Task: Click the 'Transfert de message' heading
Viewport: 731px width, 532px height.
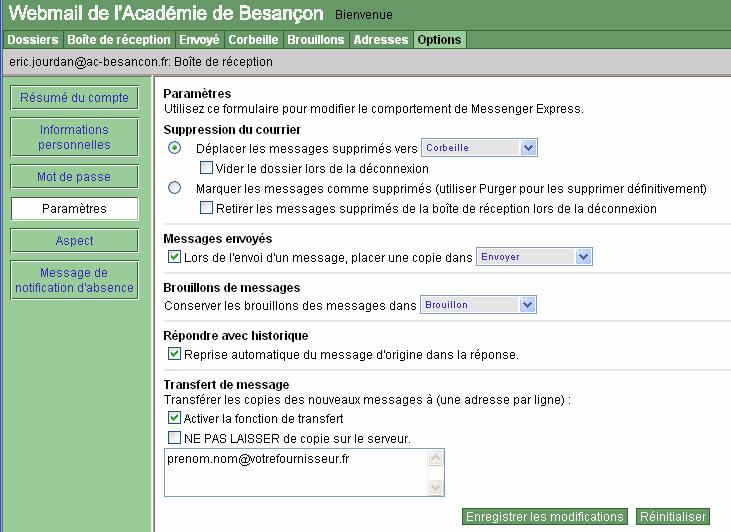Action: [227, 385]
